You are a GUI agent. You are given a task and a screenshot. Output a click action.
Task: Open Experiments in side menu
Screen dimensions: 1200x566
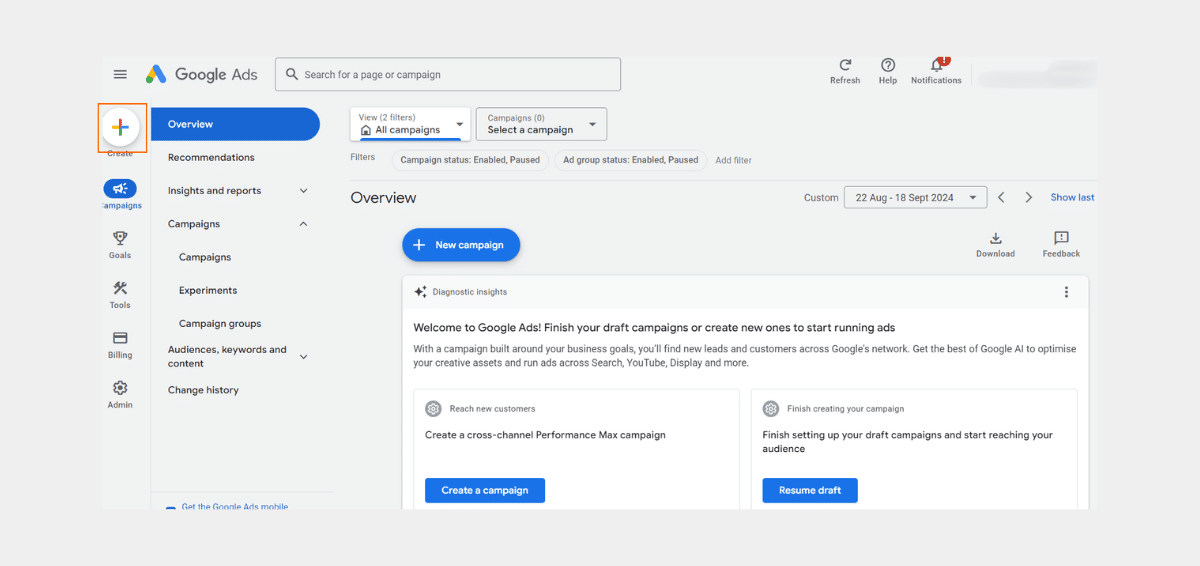click(x=208, y=290)
